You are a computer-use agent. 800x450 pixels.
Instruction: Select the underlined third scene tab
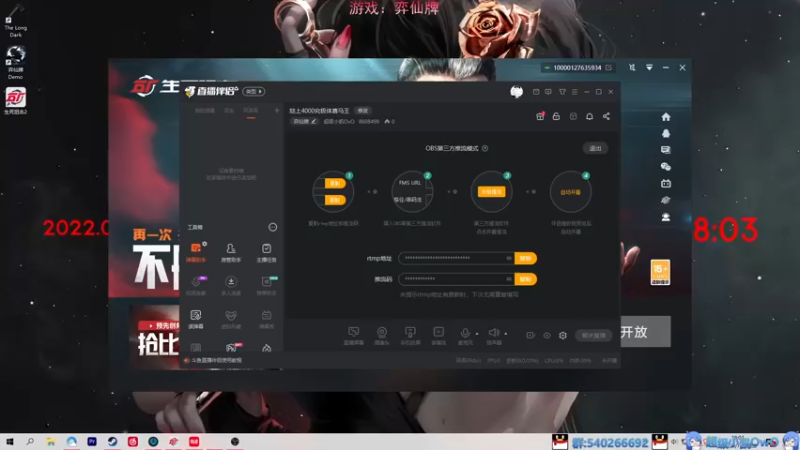pyautogui.click(x=251, y=111)
